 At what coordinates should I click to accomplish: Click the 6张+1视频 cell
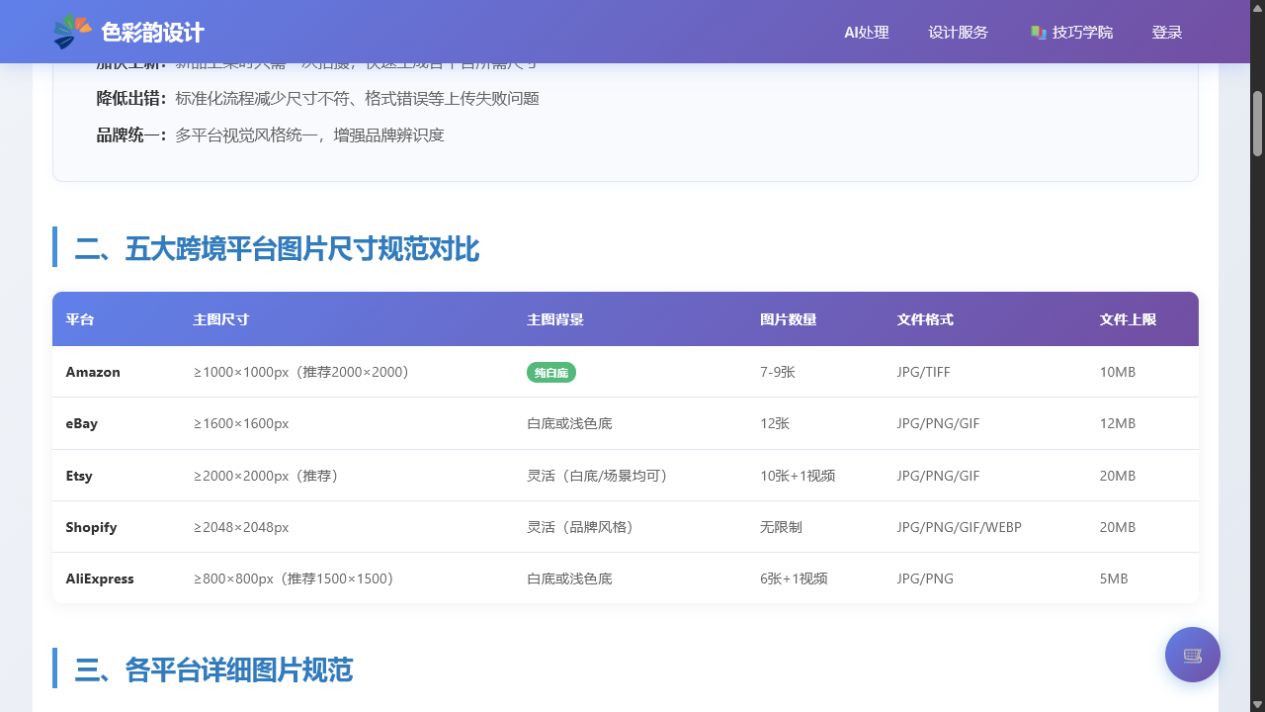point(794,579)
